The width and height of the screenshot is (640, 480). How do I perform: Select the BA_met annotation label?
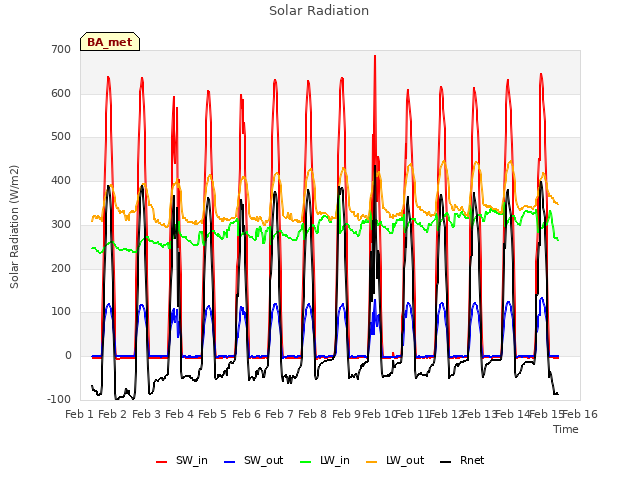pyautogui.click(x=110, y=42)
